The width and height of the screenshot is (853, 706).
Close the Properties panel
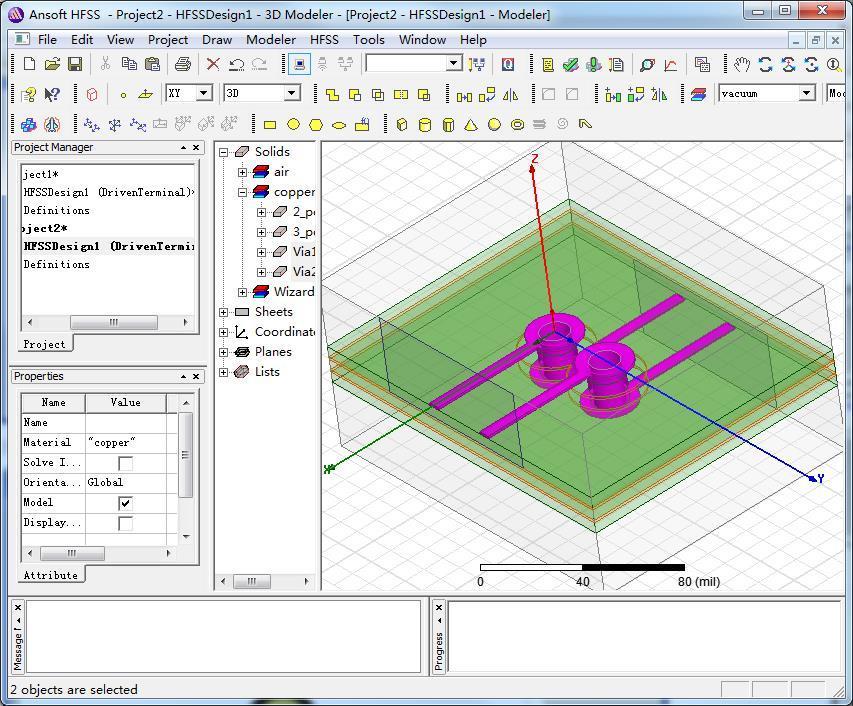click(196, 376)
